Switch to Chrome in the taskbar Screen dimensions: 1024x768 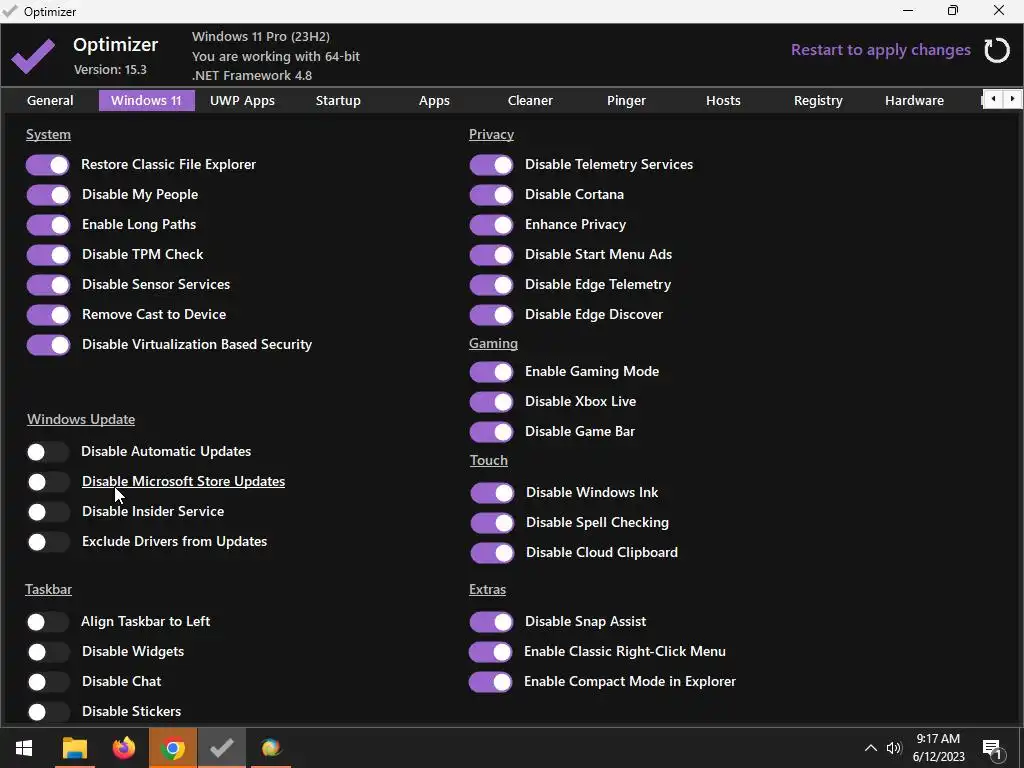point(172,748)
